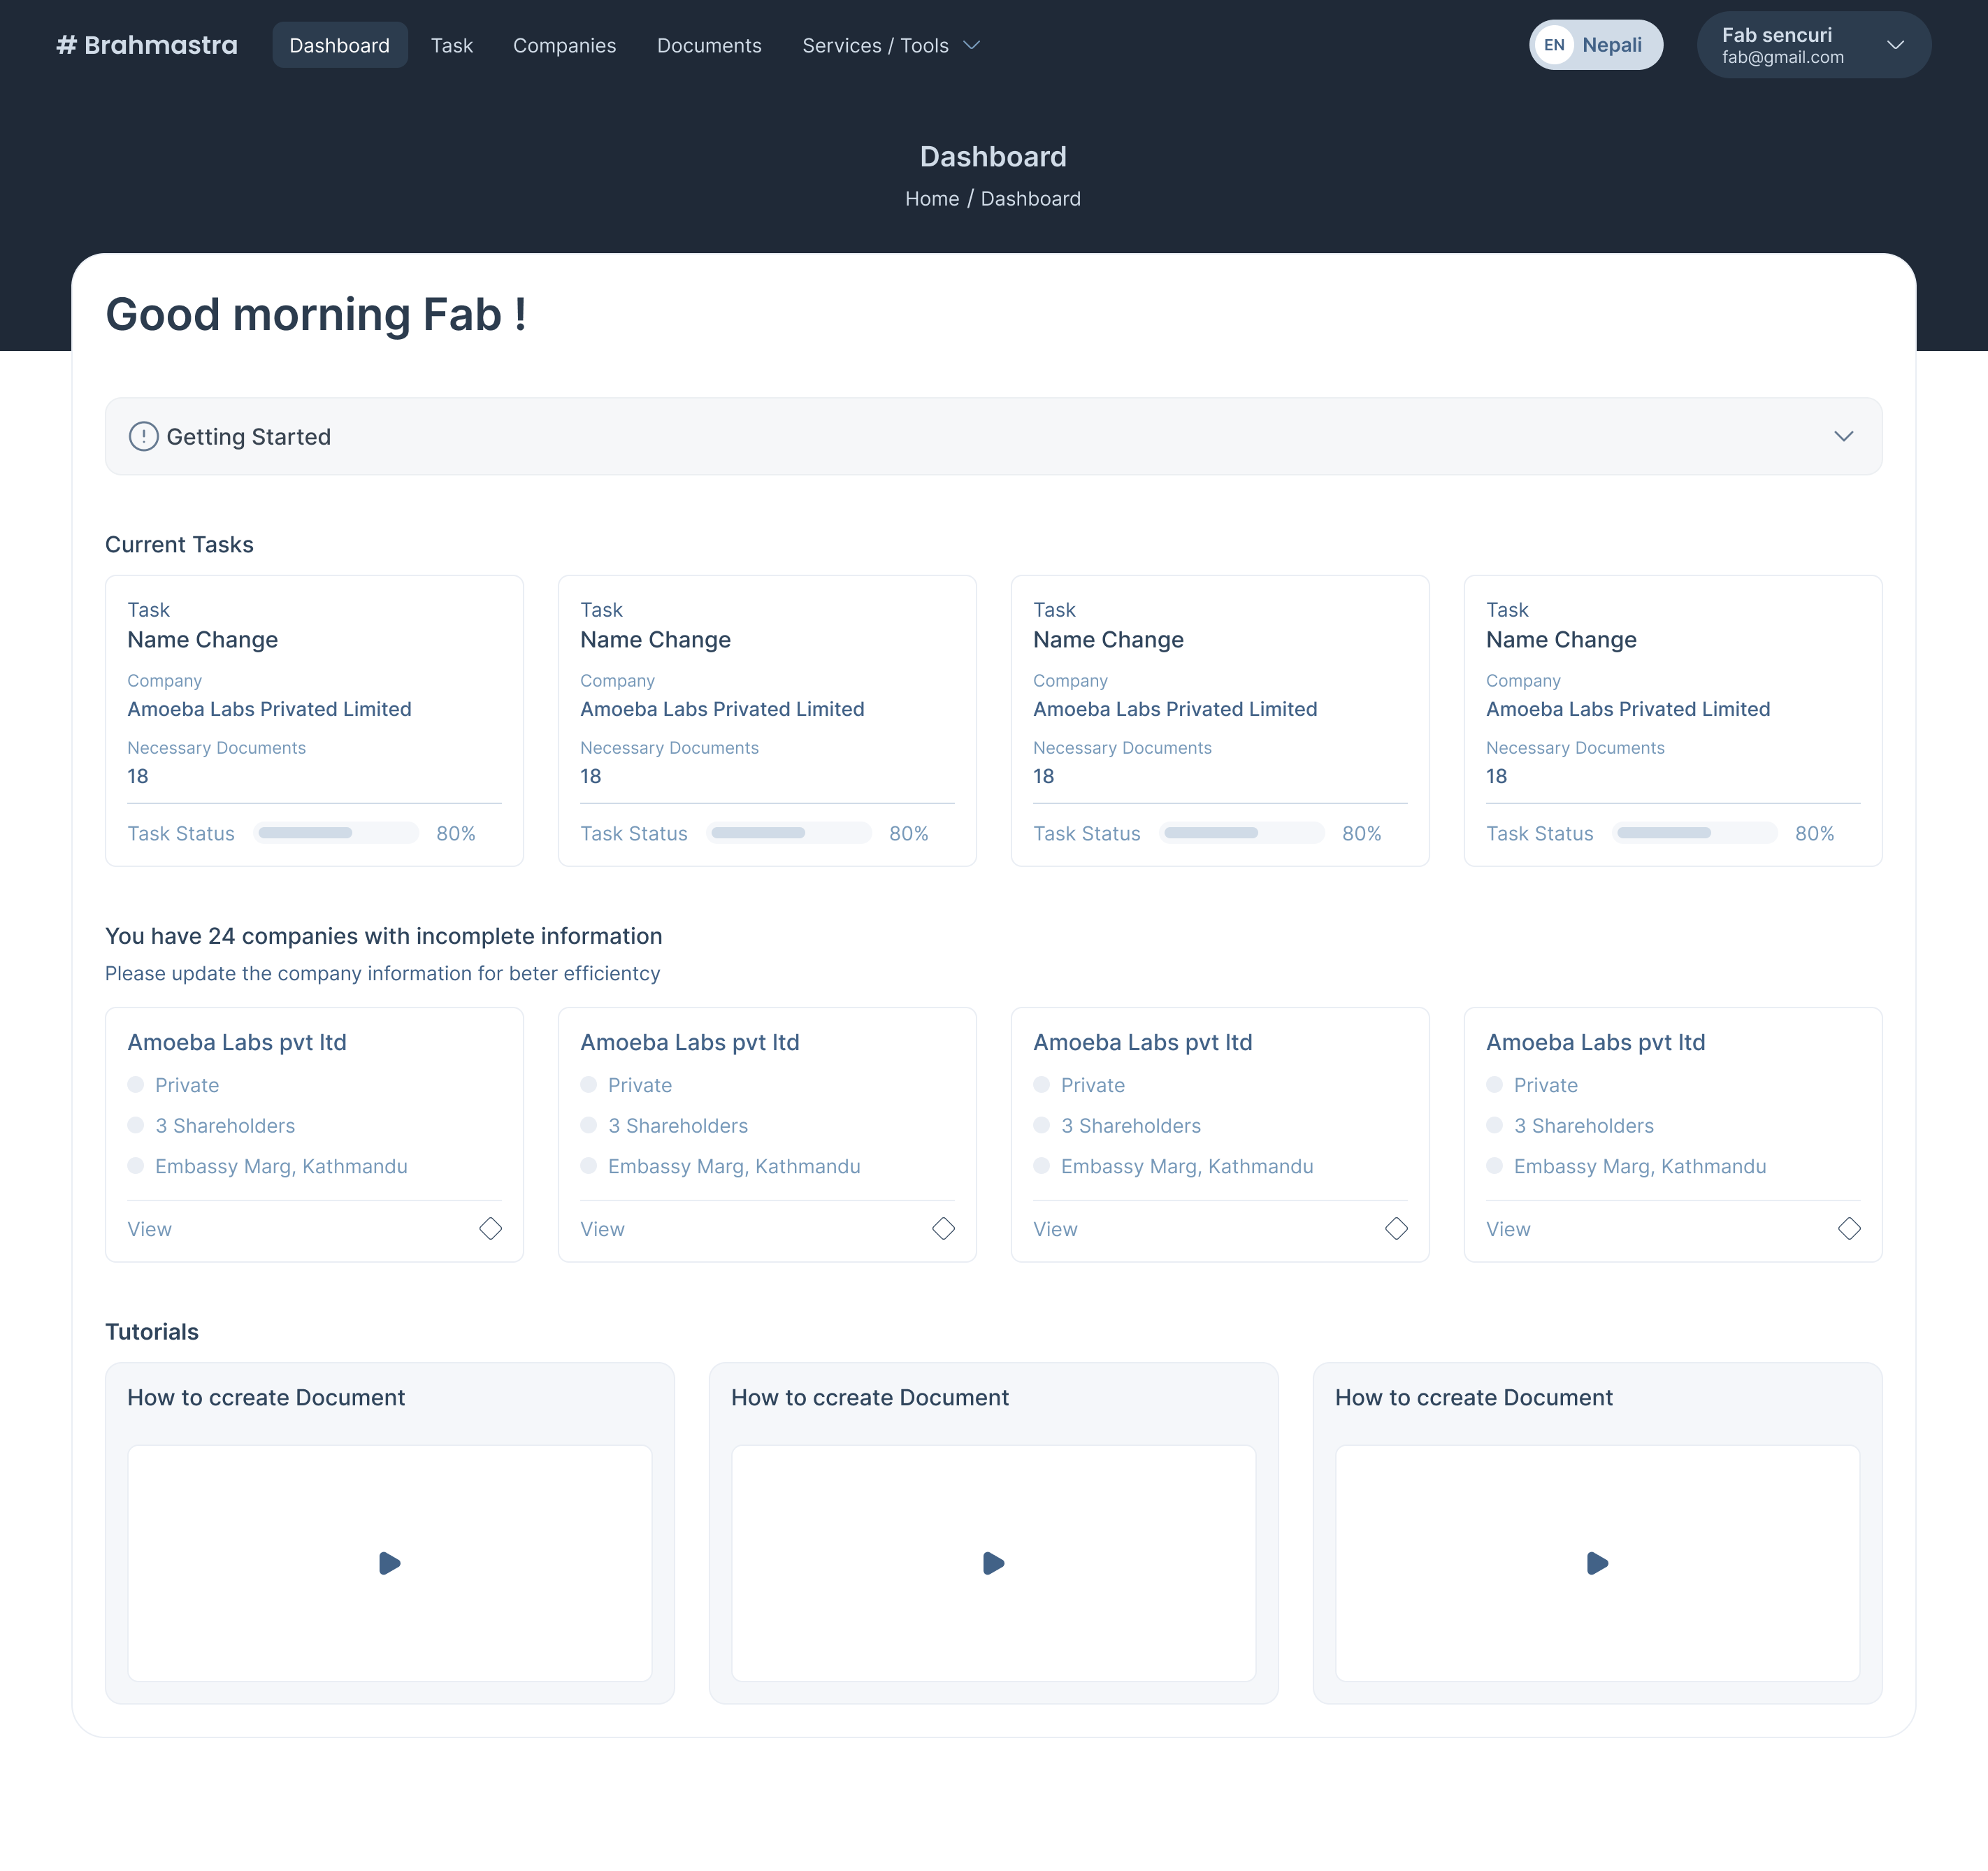
Task: Open the Documents menu item
Action: 708,45
